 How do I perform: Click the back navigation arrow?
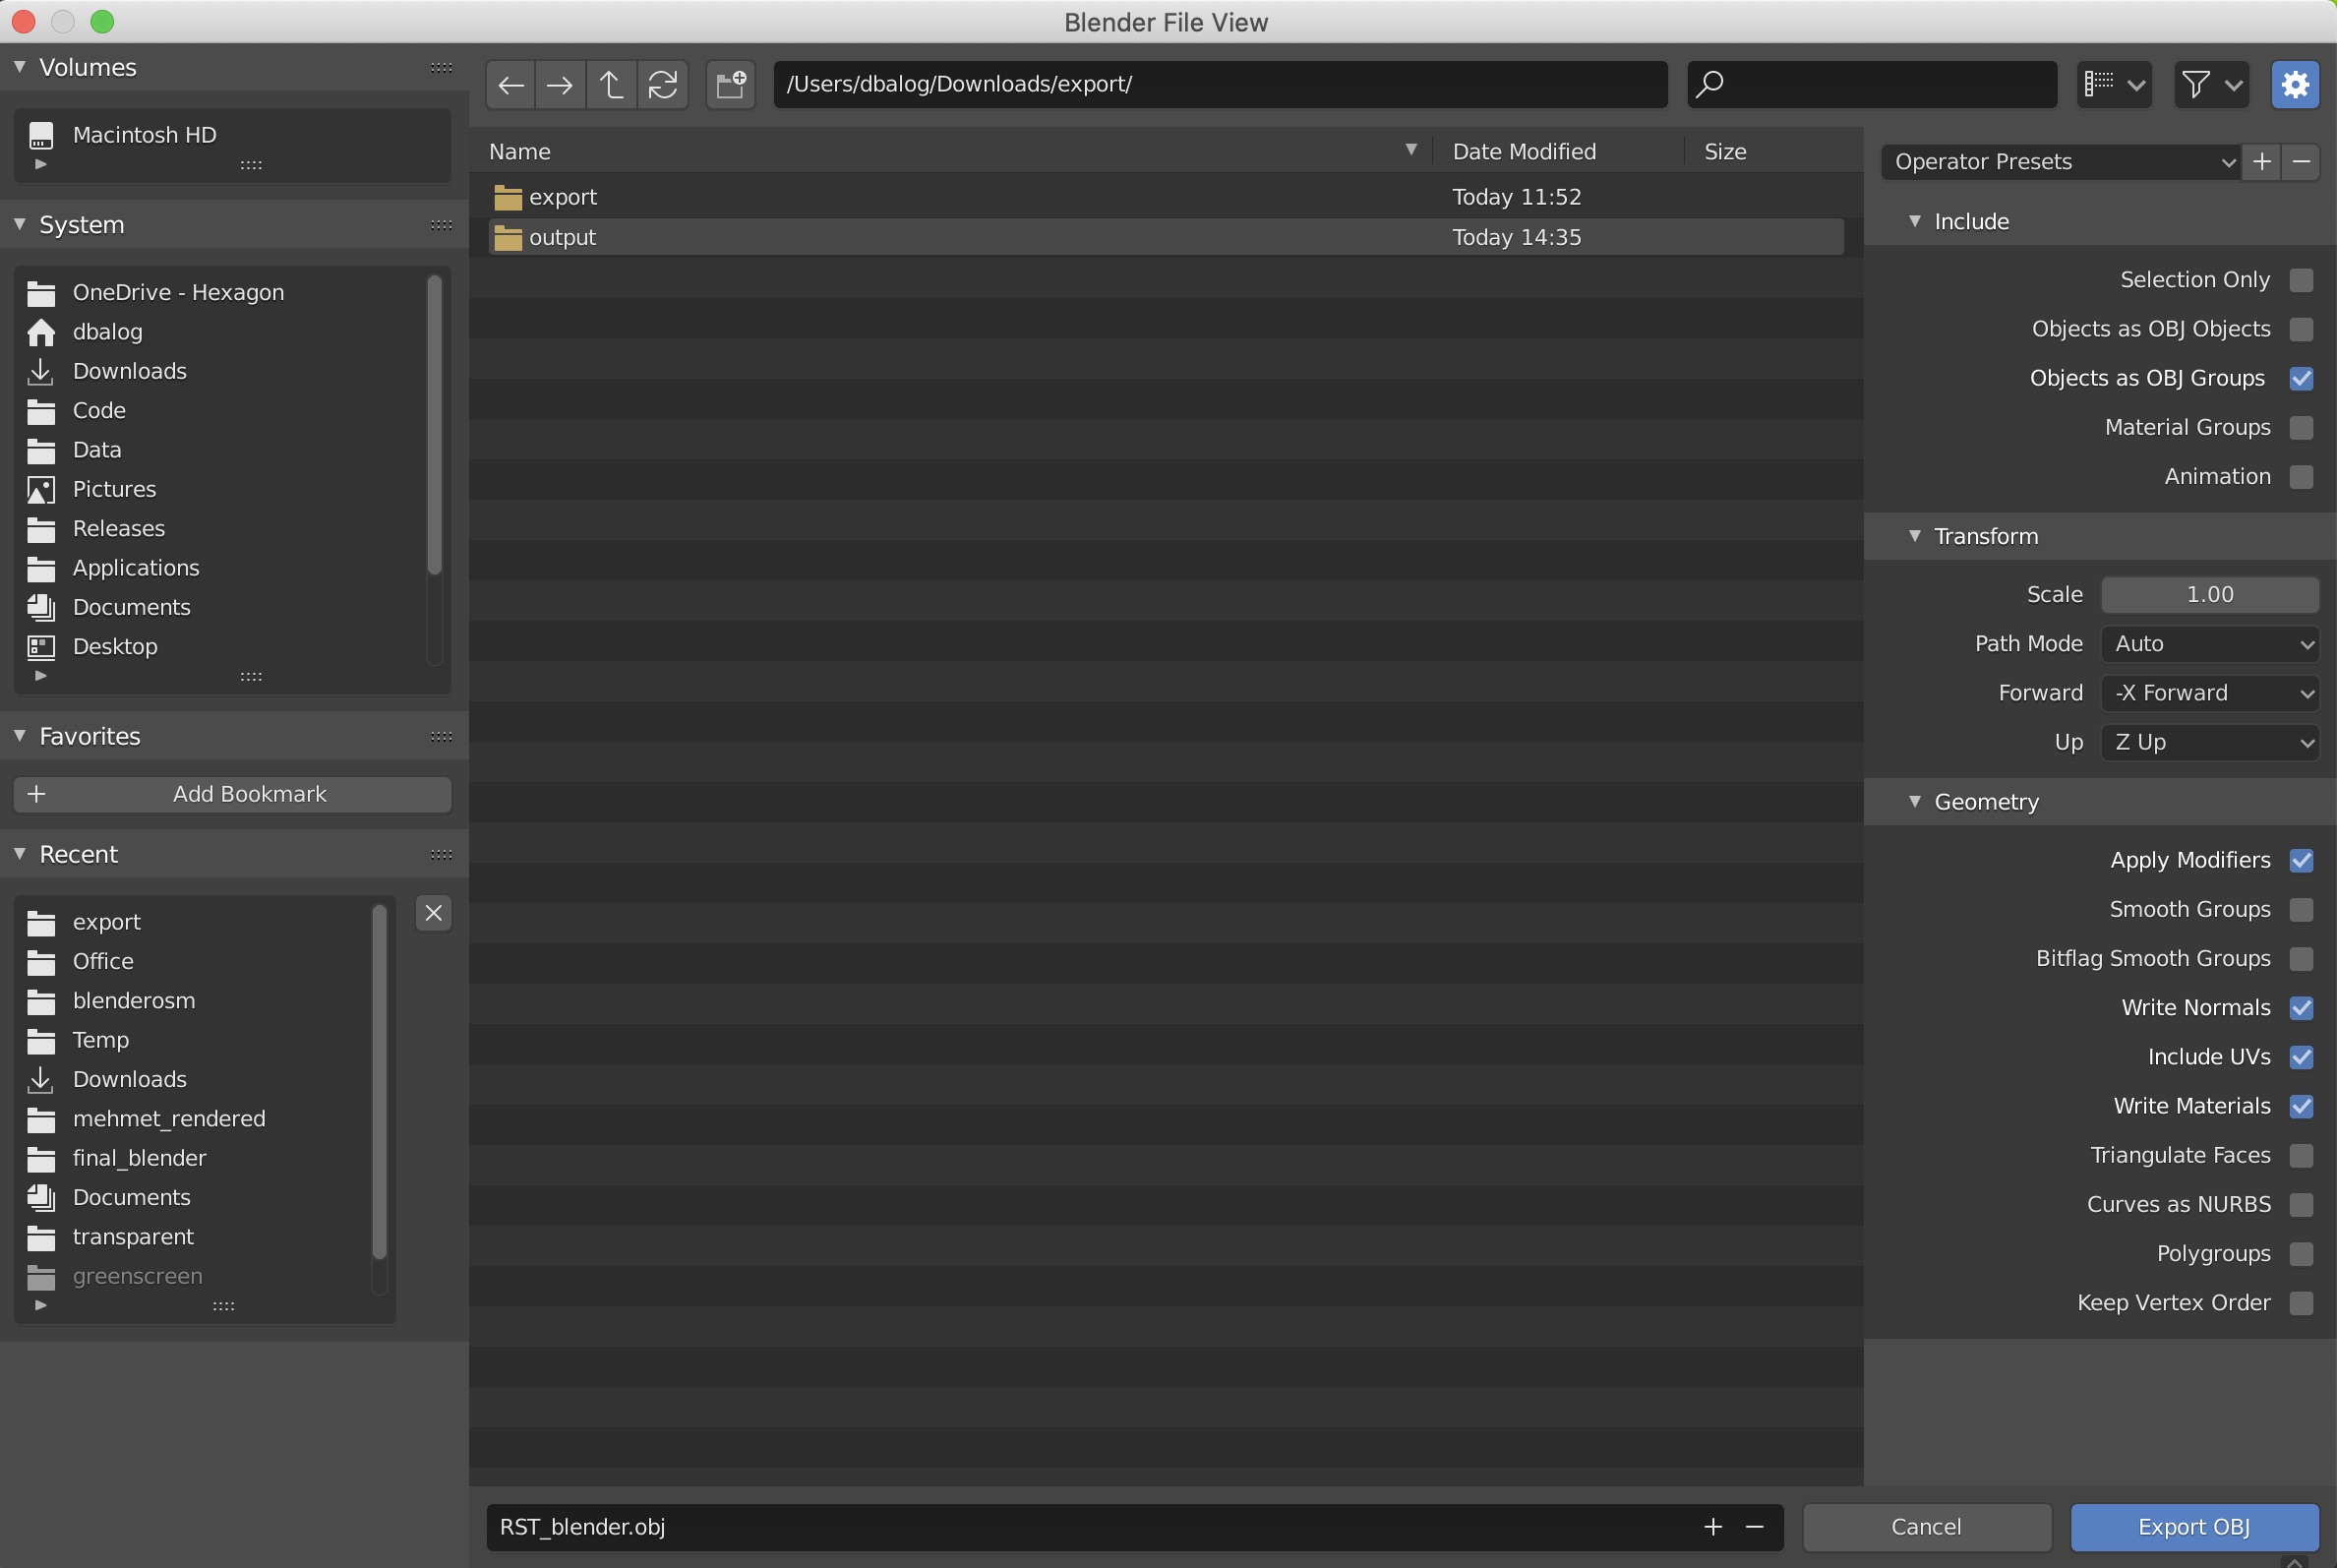click(511, 85)
